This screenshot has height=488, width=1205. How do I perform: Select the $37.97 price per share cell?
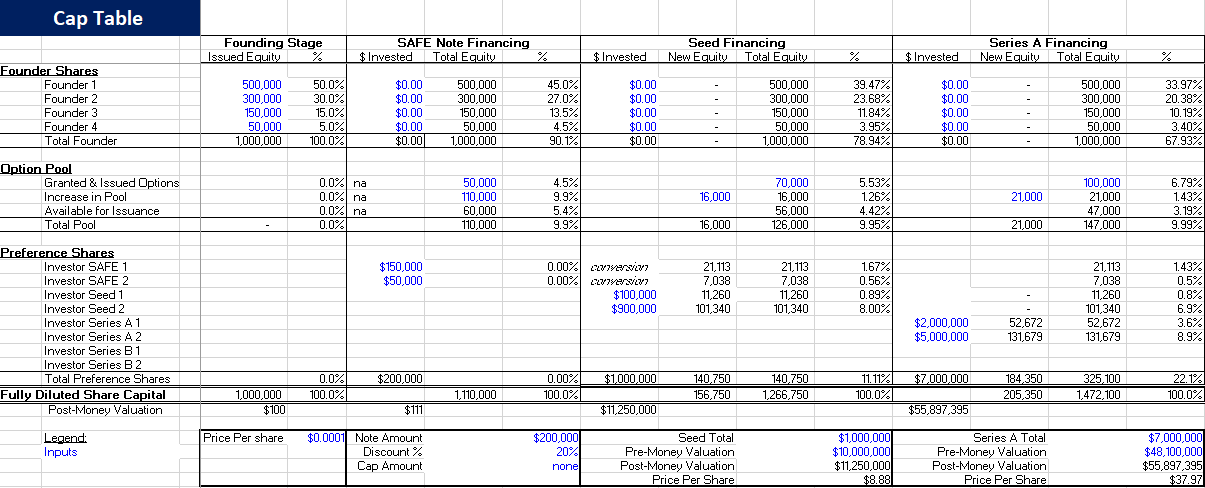pos(1186,480)
